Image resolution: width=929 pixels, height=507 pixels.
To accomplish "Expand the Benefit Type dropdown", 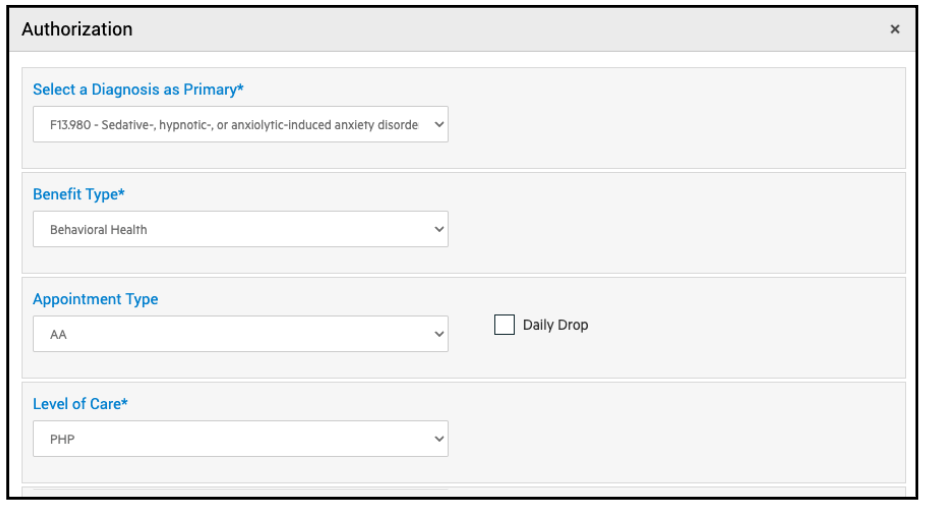I will 240,229.
